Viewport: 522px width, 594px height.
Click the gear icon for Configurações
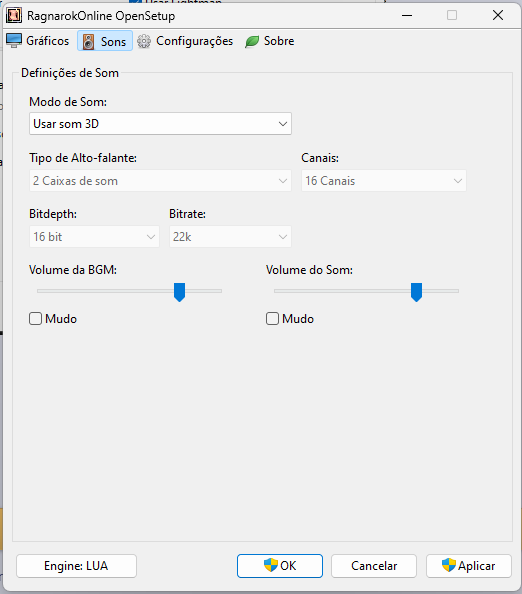(x=144, y=41)
